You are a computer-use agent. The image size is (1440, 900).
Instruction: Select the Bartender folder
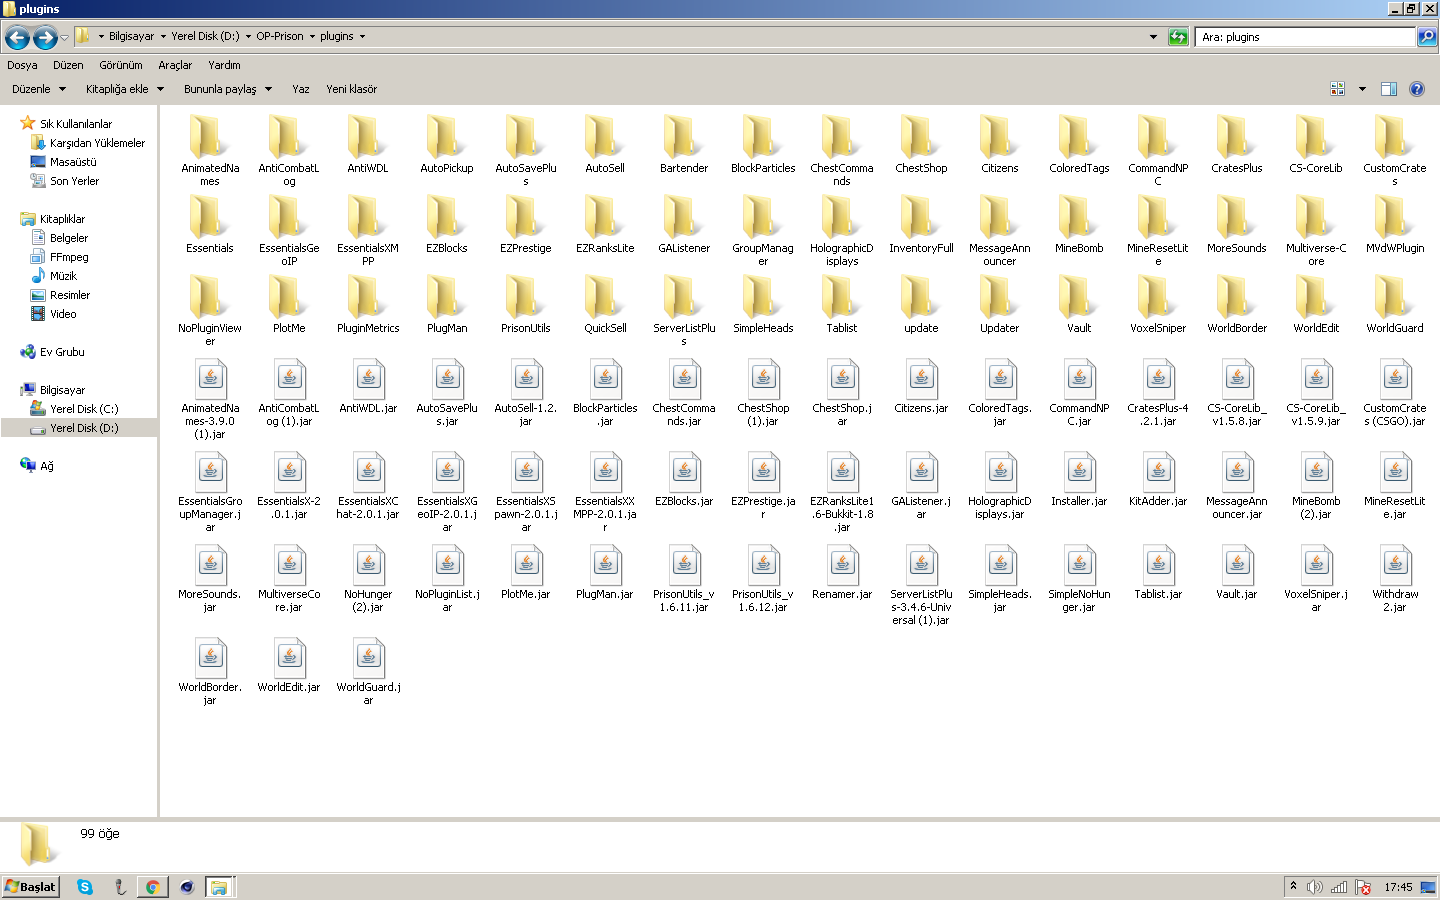tap(684, 145)
